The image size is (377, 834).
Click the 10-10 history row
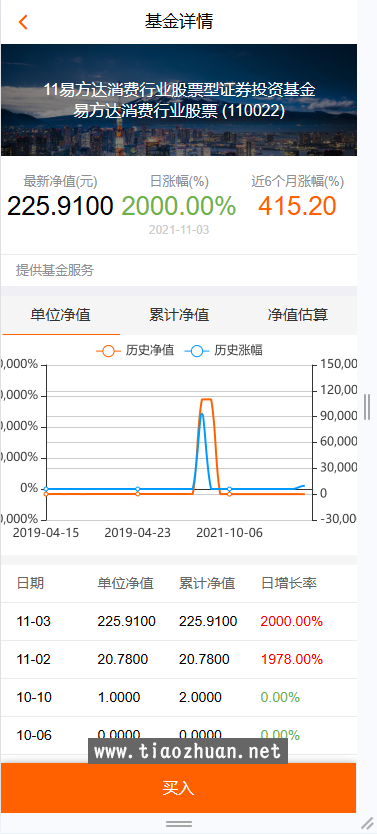tap(179, 697)
